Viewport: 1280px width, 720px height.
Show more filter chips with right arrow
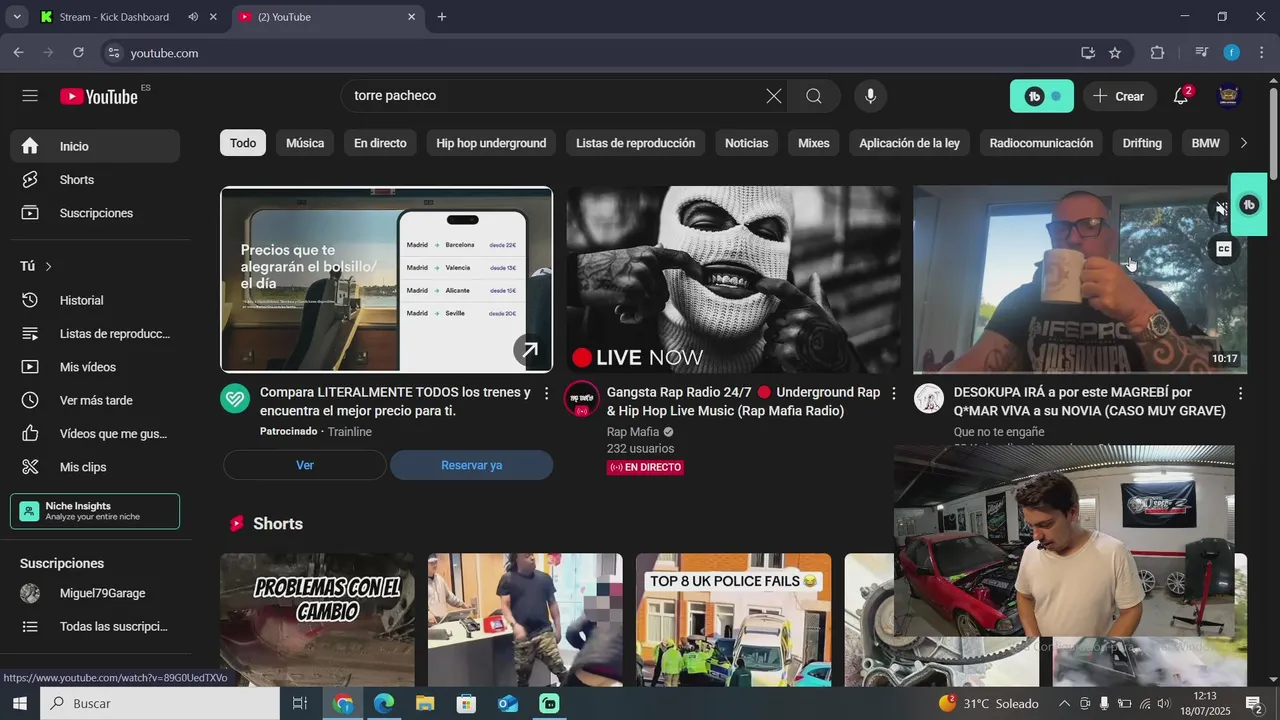(1243, 143)
